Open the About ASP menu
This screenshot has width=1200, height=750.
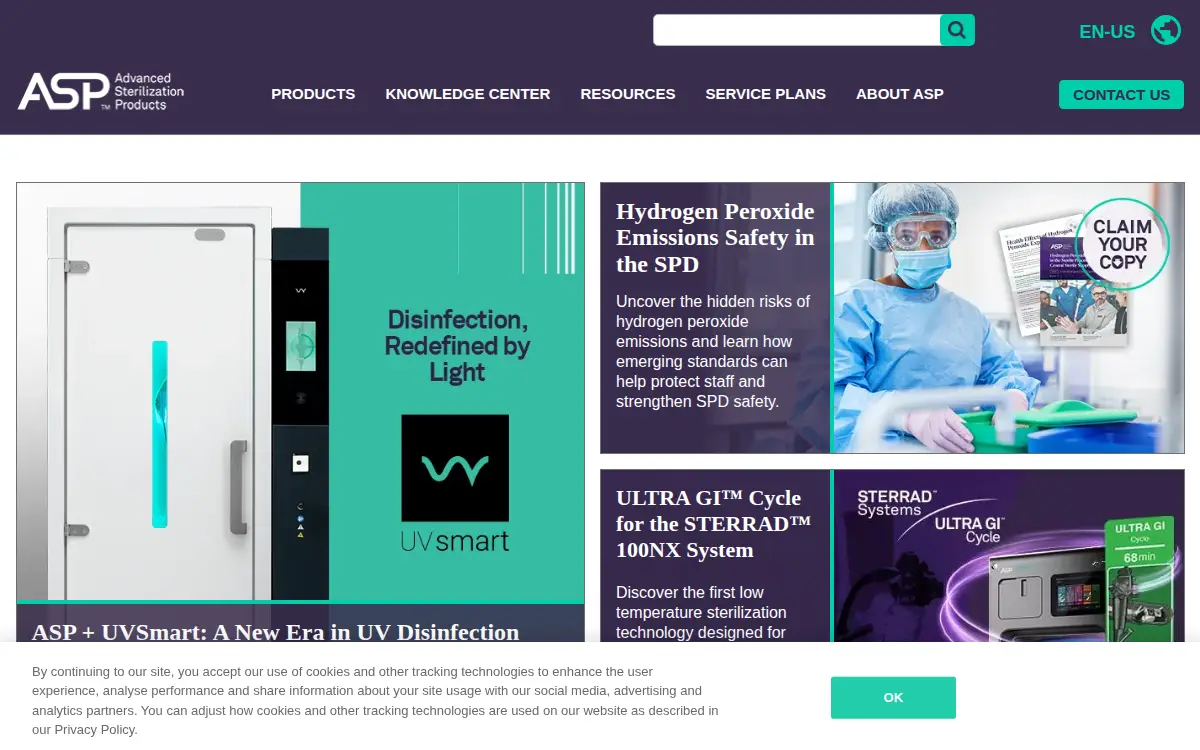click(900, 94)
